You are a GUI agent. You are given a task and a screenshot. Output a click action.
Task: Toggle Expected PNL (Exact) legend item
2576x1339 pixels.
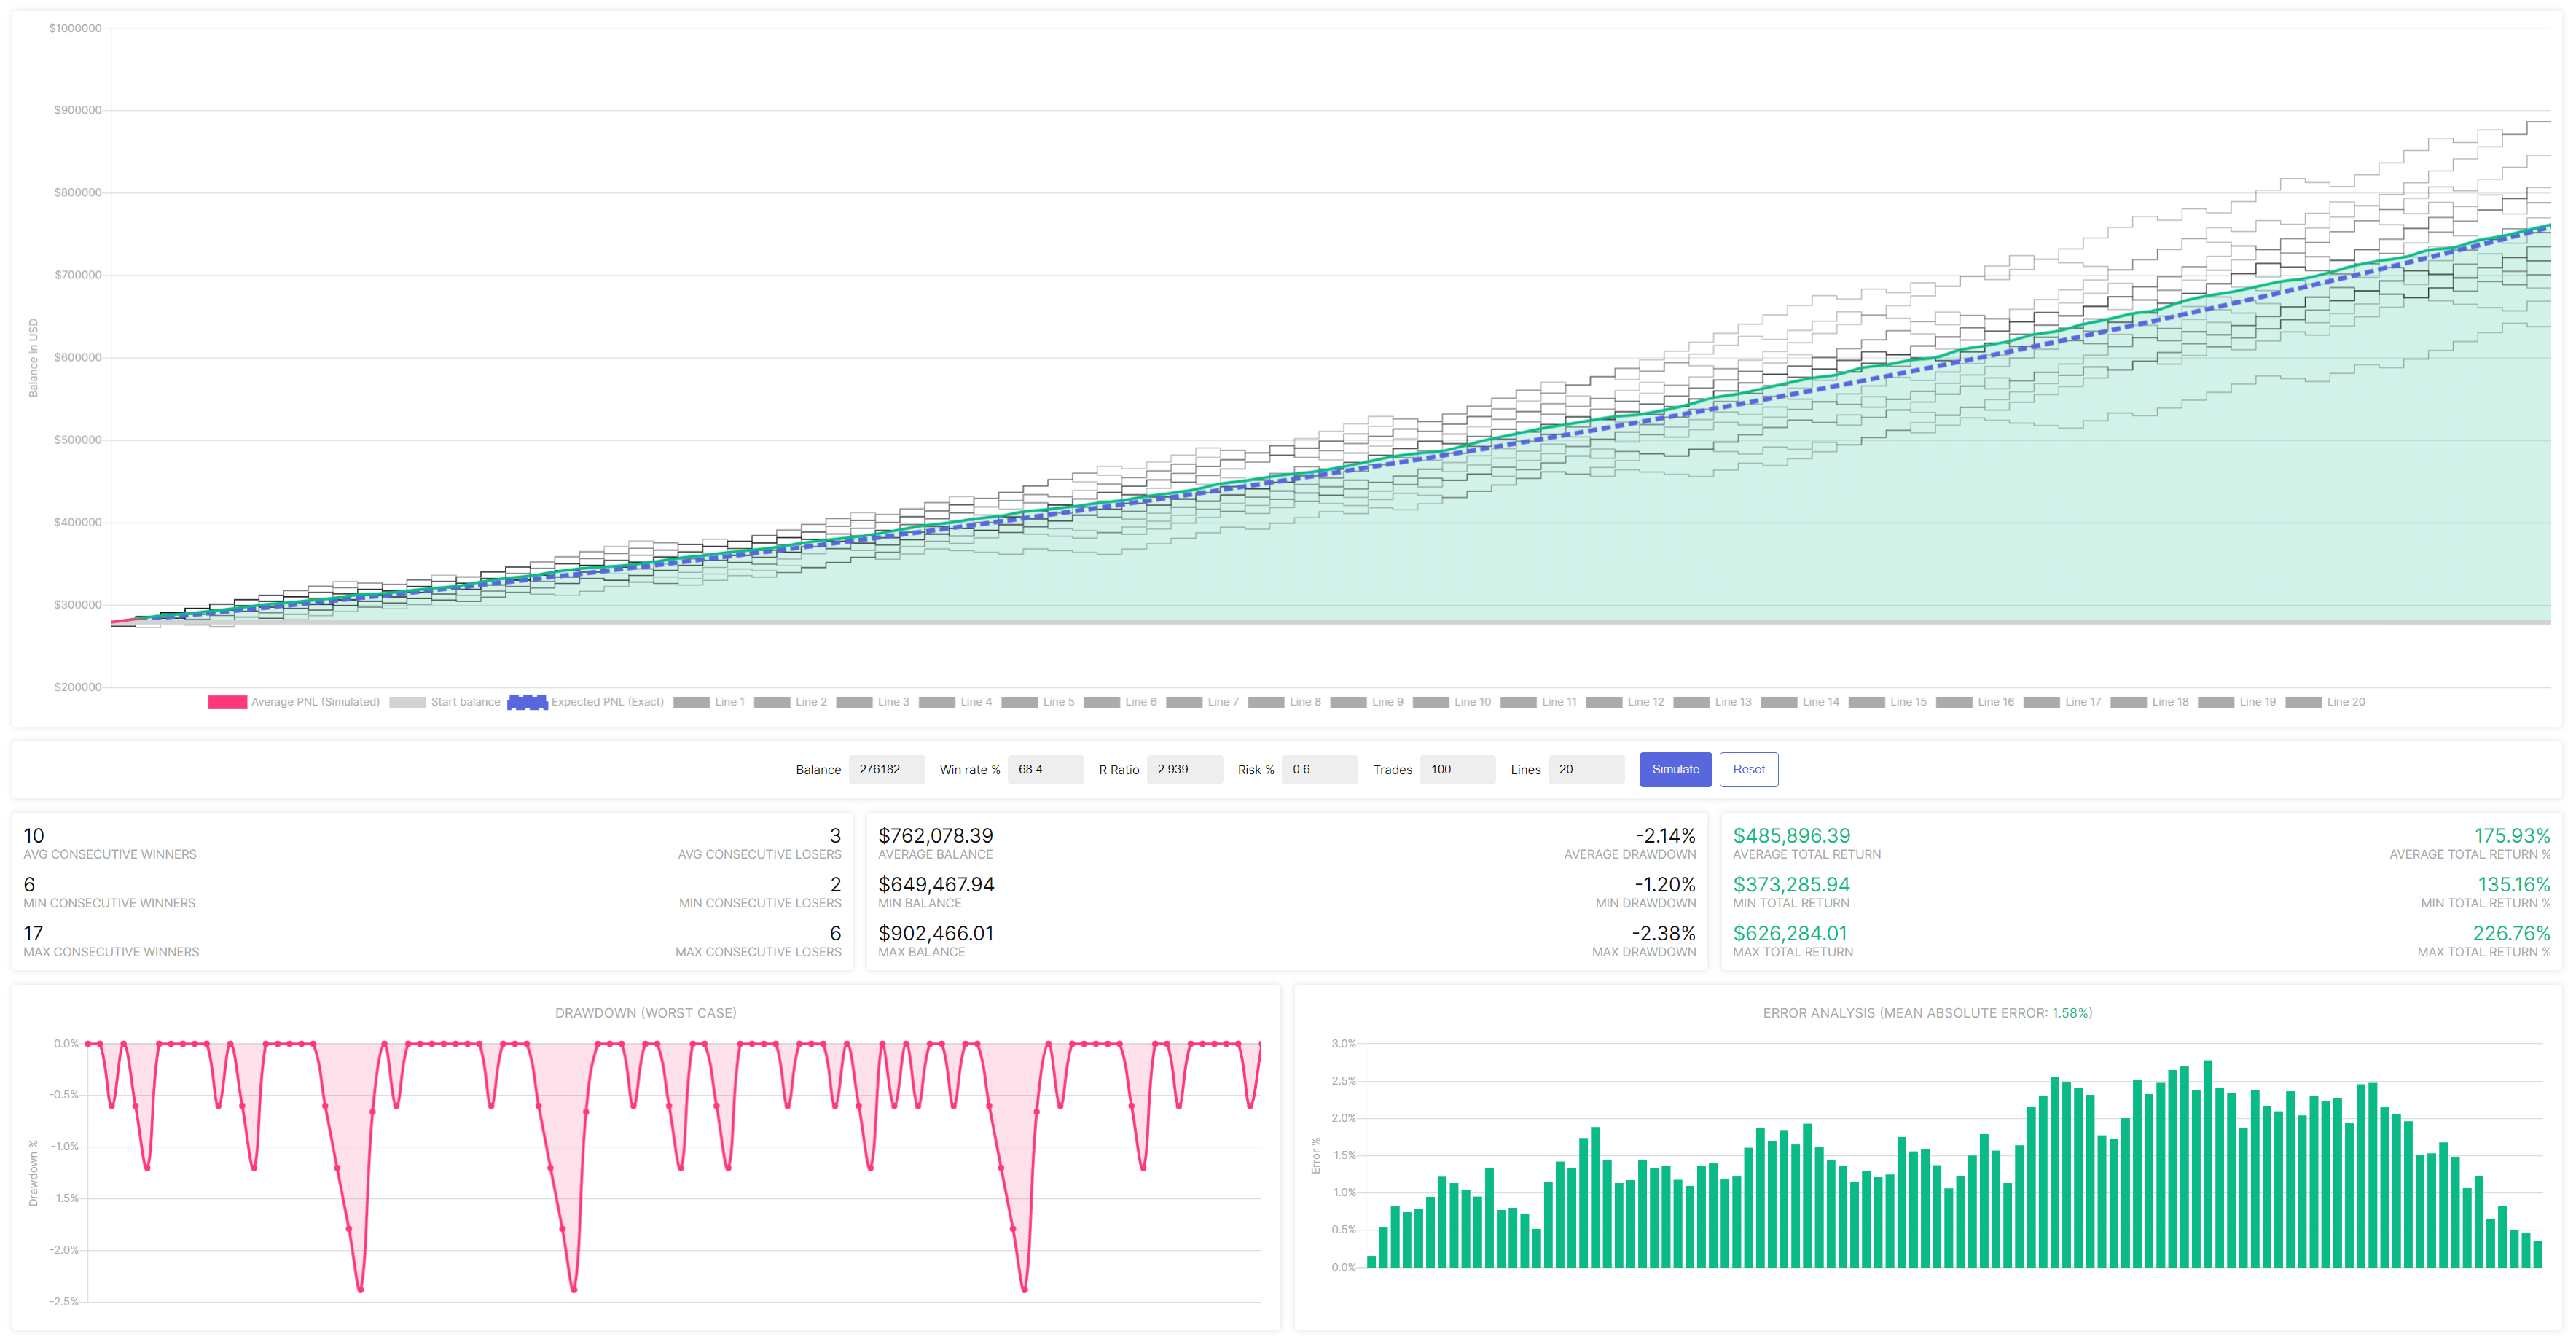(586, 702)
